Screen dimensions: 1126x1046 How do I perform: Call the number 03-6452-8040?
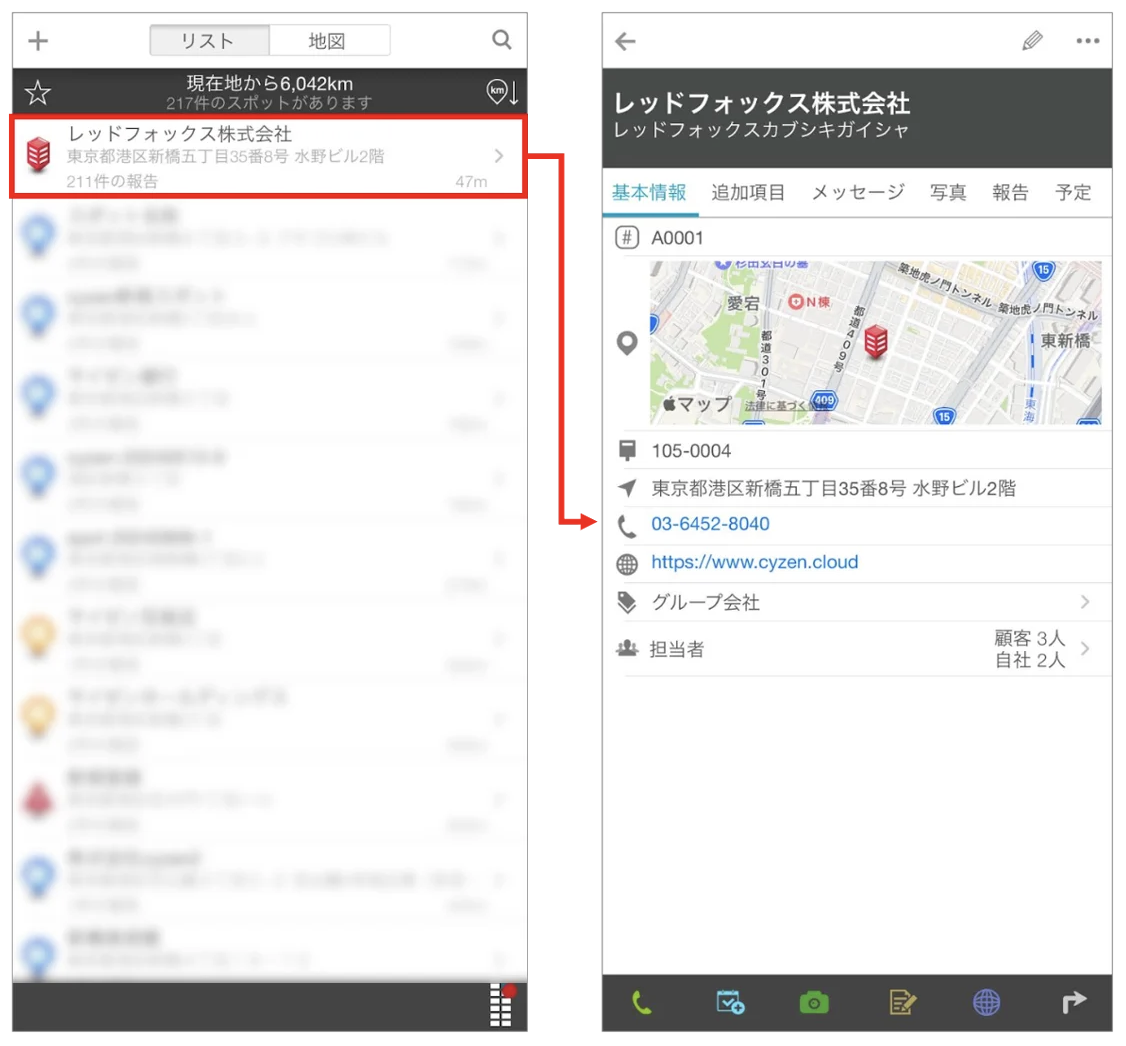pyautogui.click(x=710, y=524)
